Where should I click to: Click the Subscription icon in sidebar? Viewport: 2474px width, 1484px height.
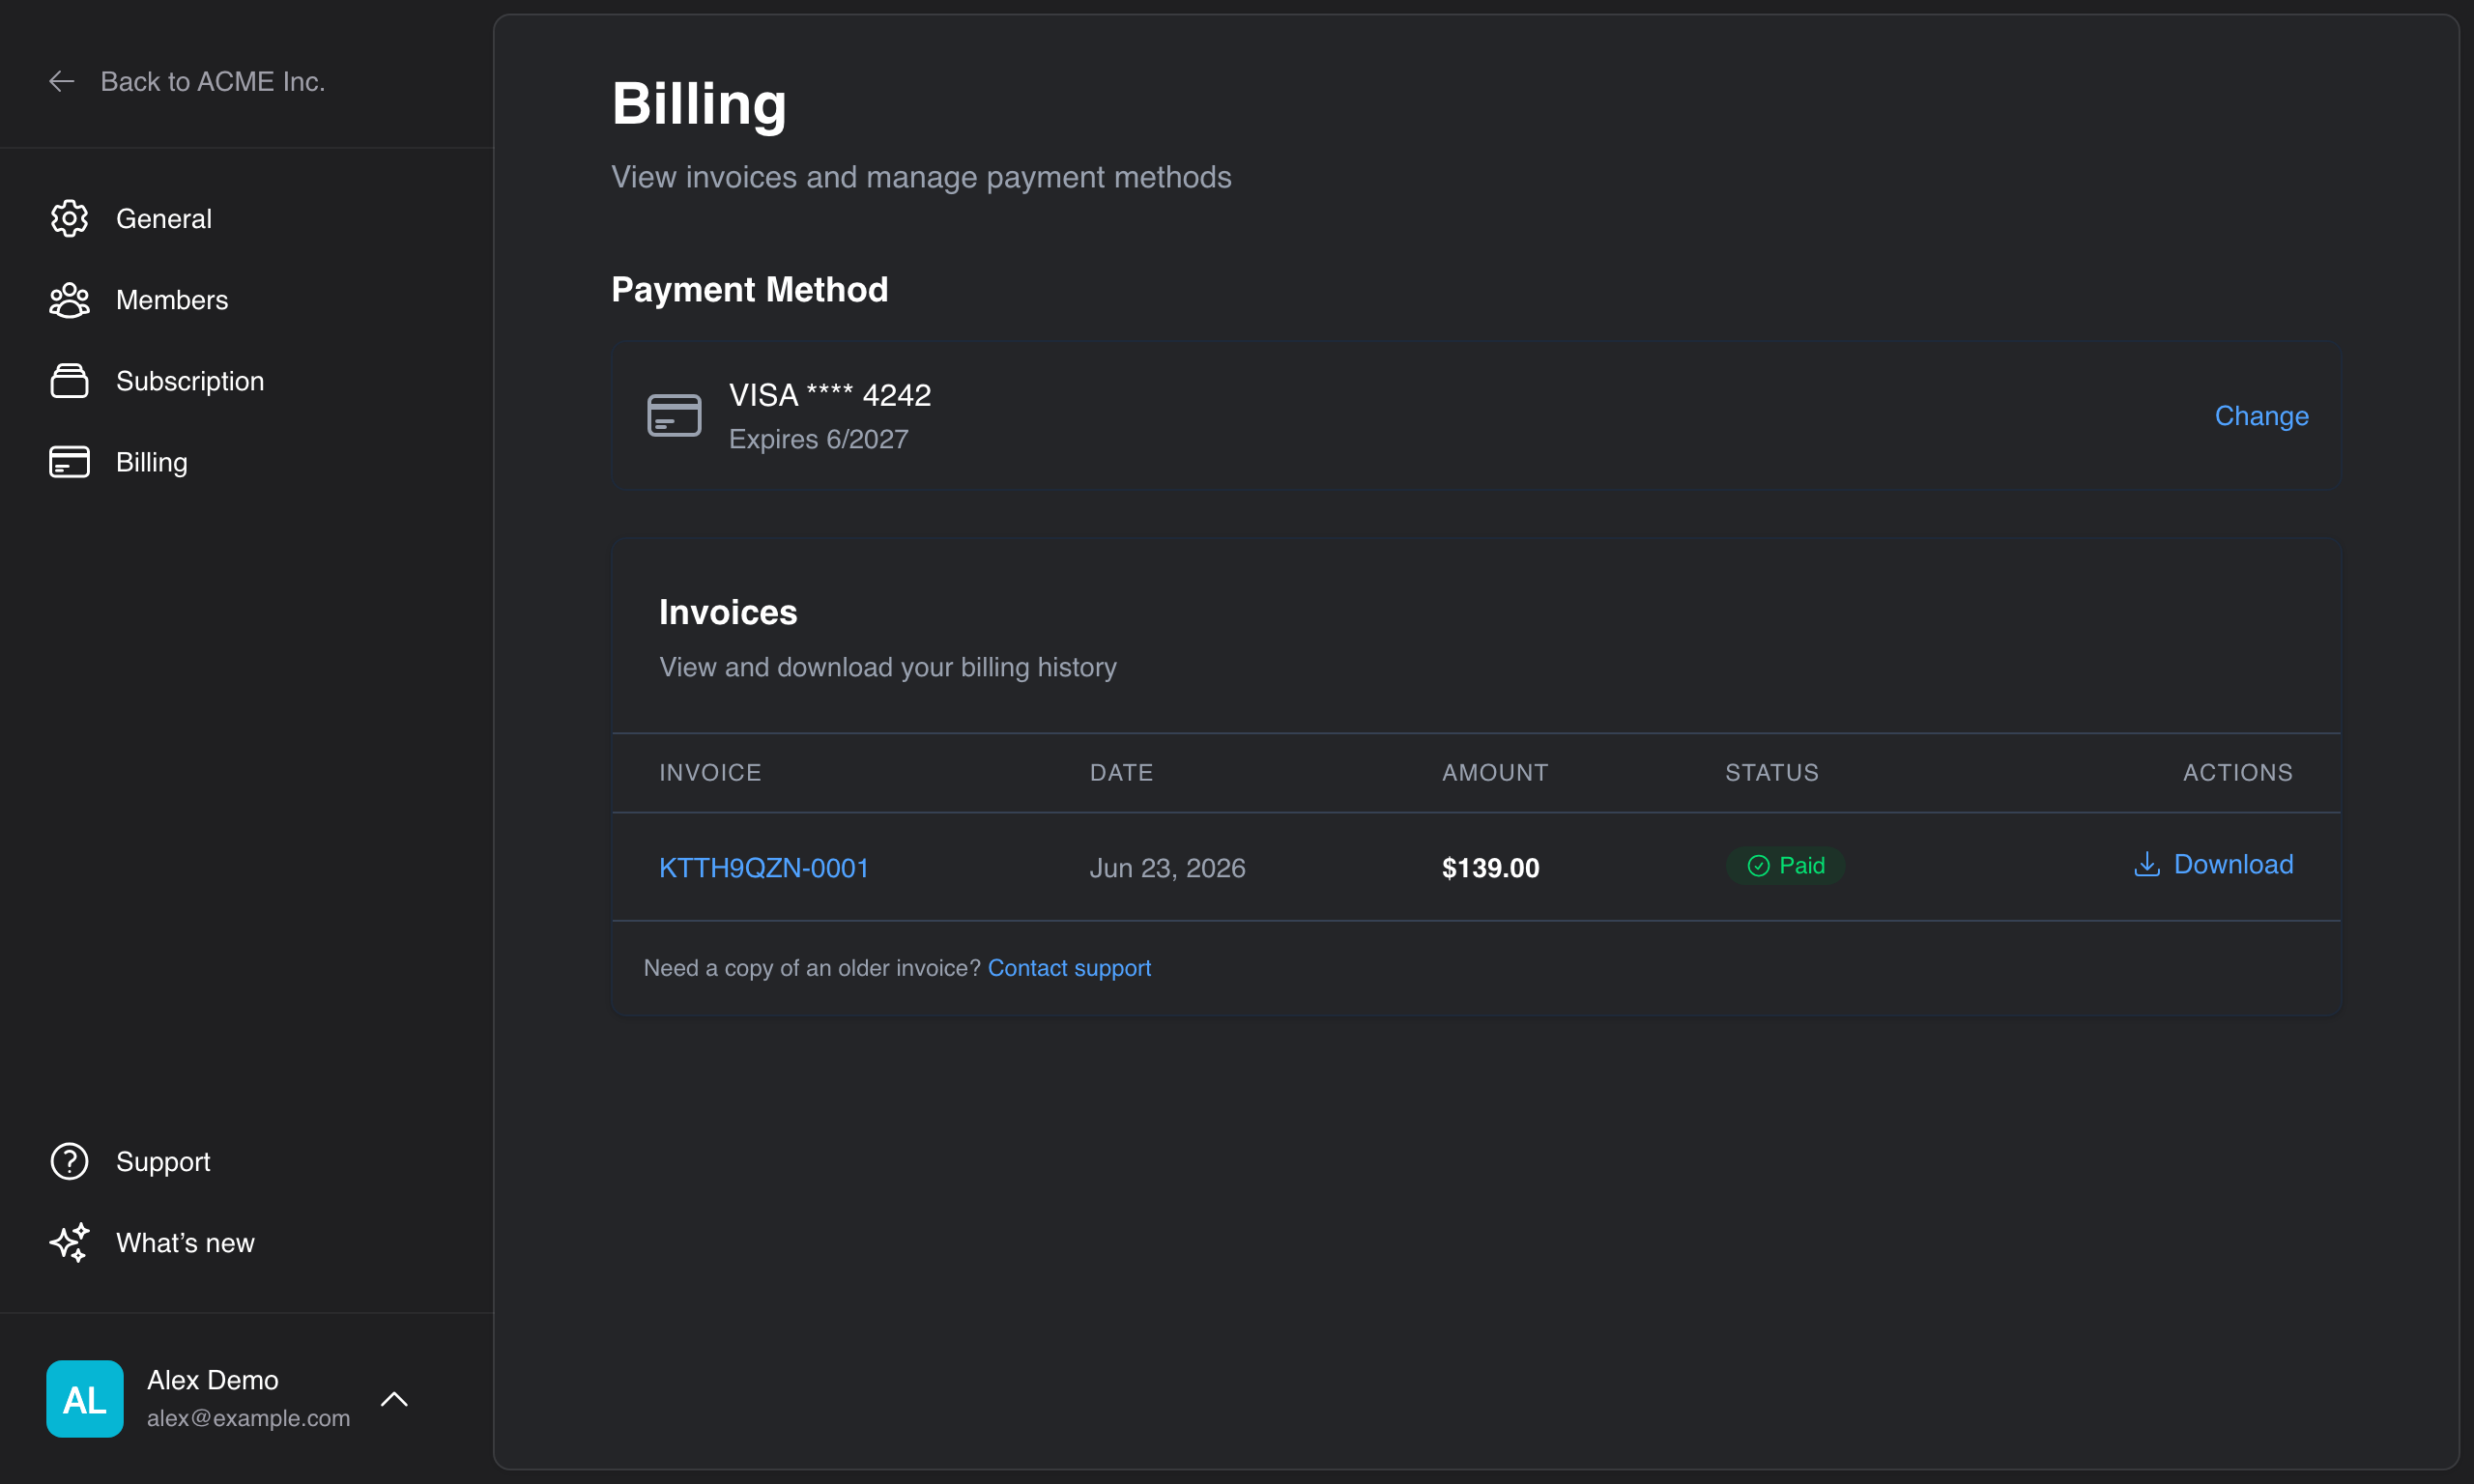69,381
